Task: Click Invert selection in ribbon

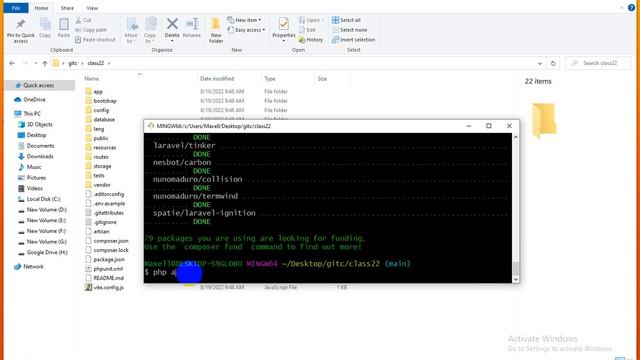Action: tap(353, 40)
